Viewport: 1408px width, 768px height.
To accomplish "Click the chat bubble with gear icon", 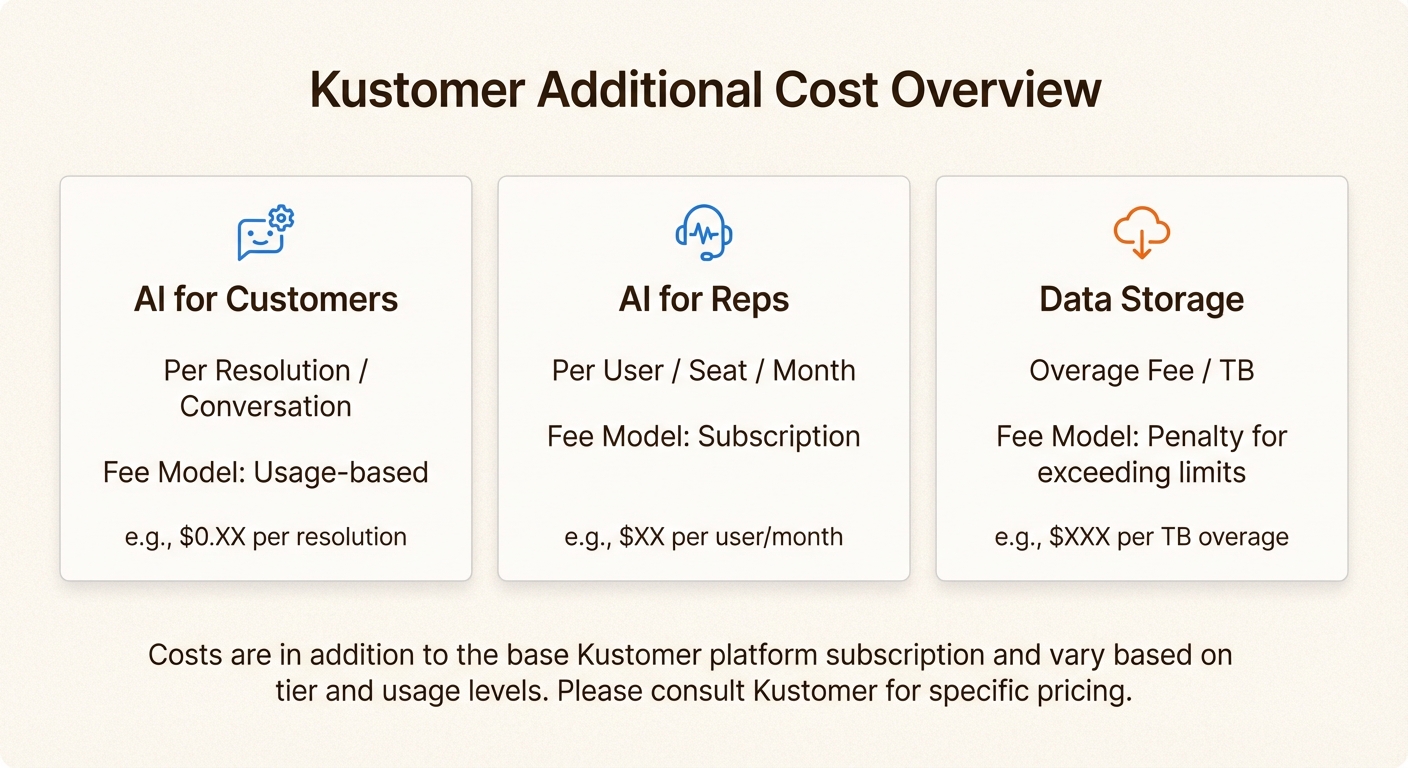I will click(265, 233).
